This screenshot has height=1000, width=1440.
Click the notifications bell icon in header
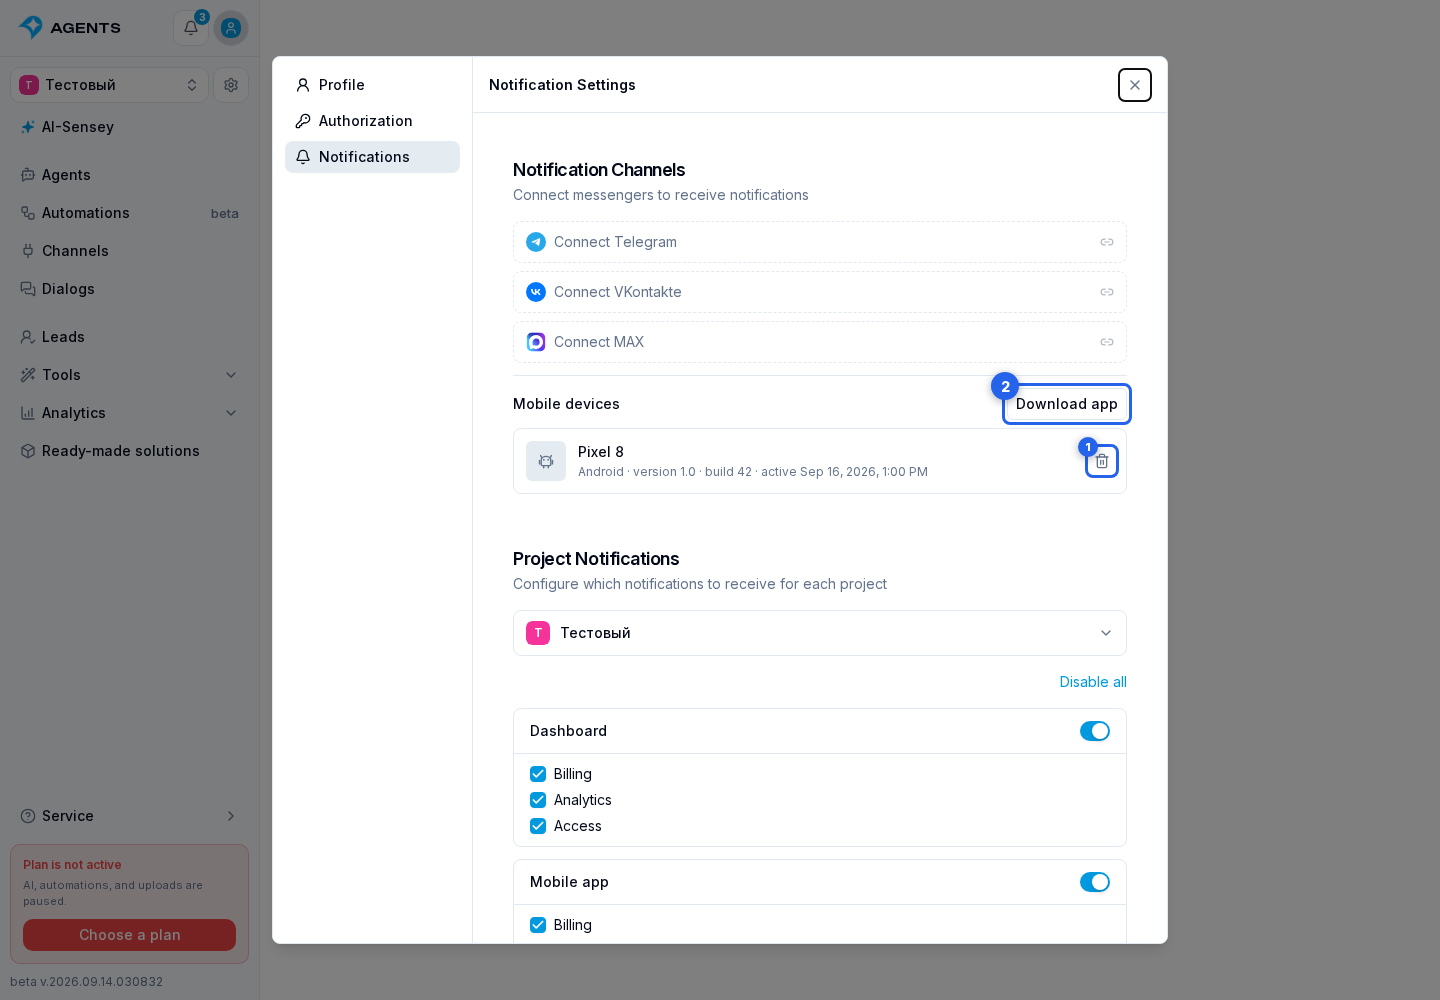point(191,28)
